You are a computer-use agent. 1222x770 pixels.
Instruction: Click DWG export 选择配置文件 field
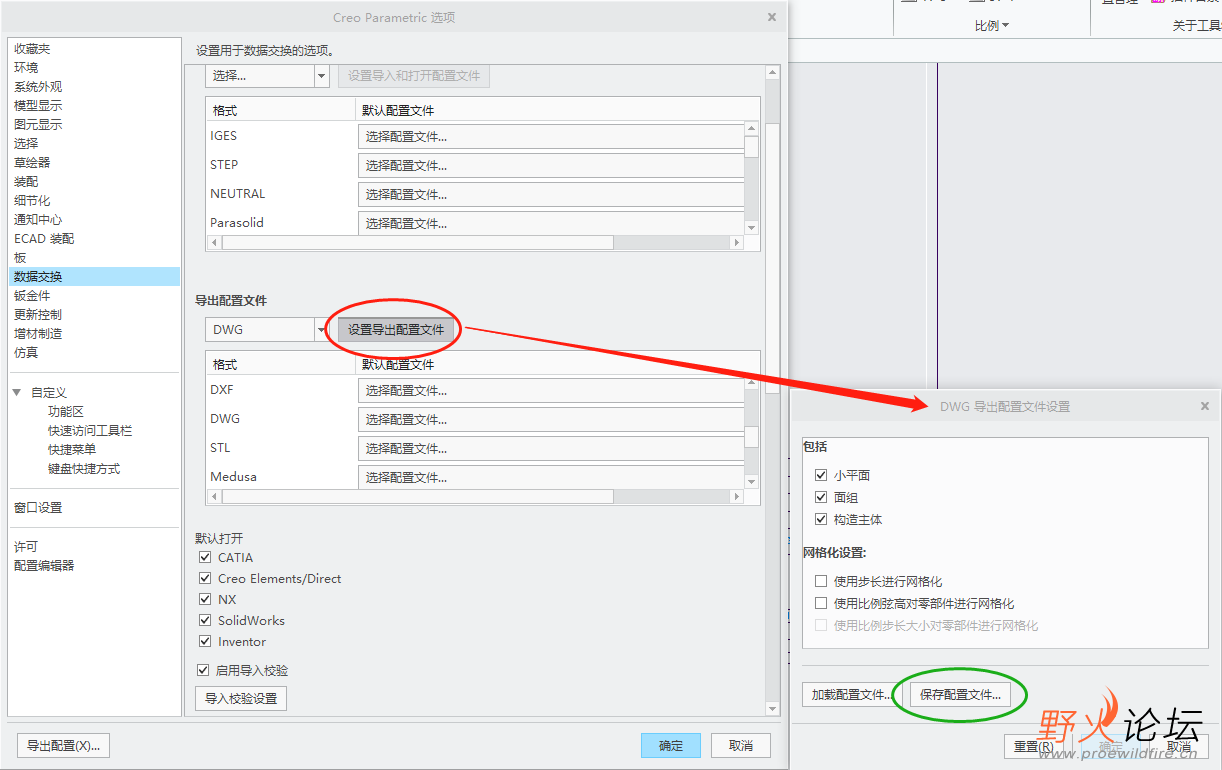551,420
